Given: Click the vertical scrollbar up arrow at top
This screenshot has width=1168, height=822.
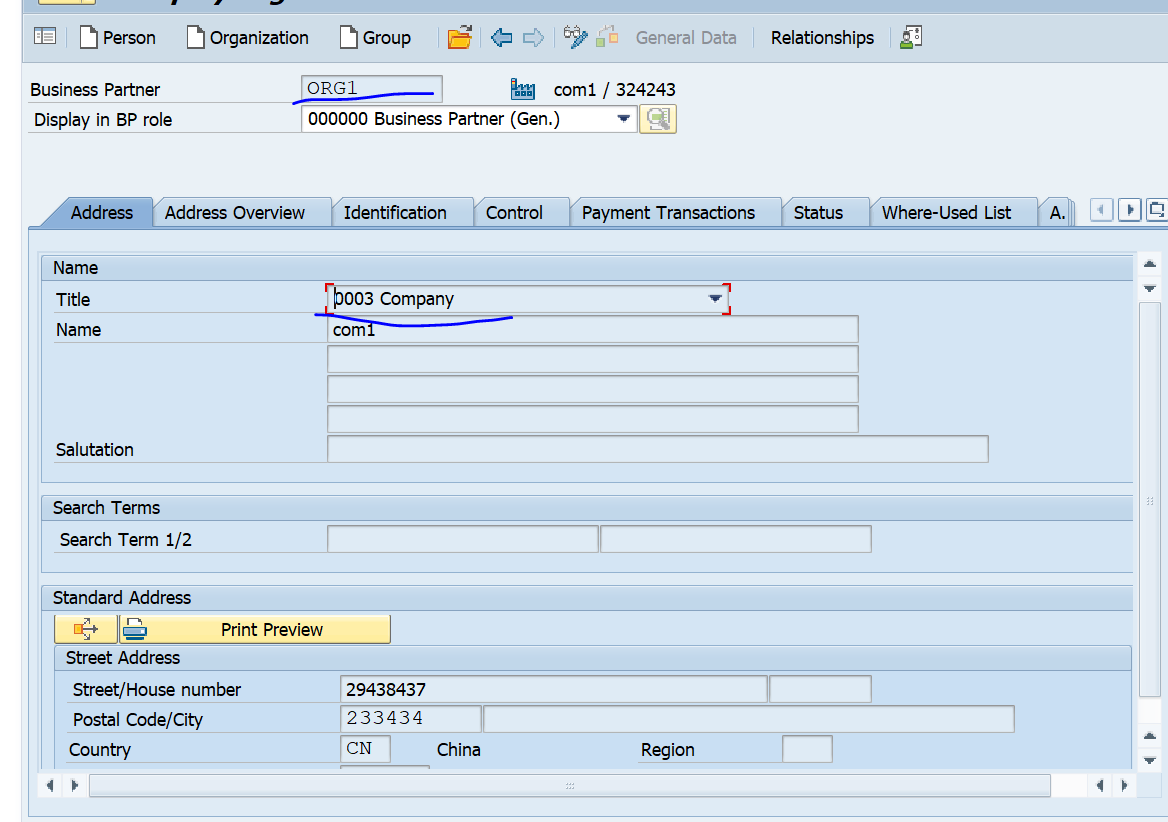Looking at the screenshot, I should tap(1149, 264).
